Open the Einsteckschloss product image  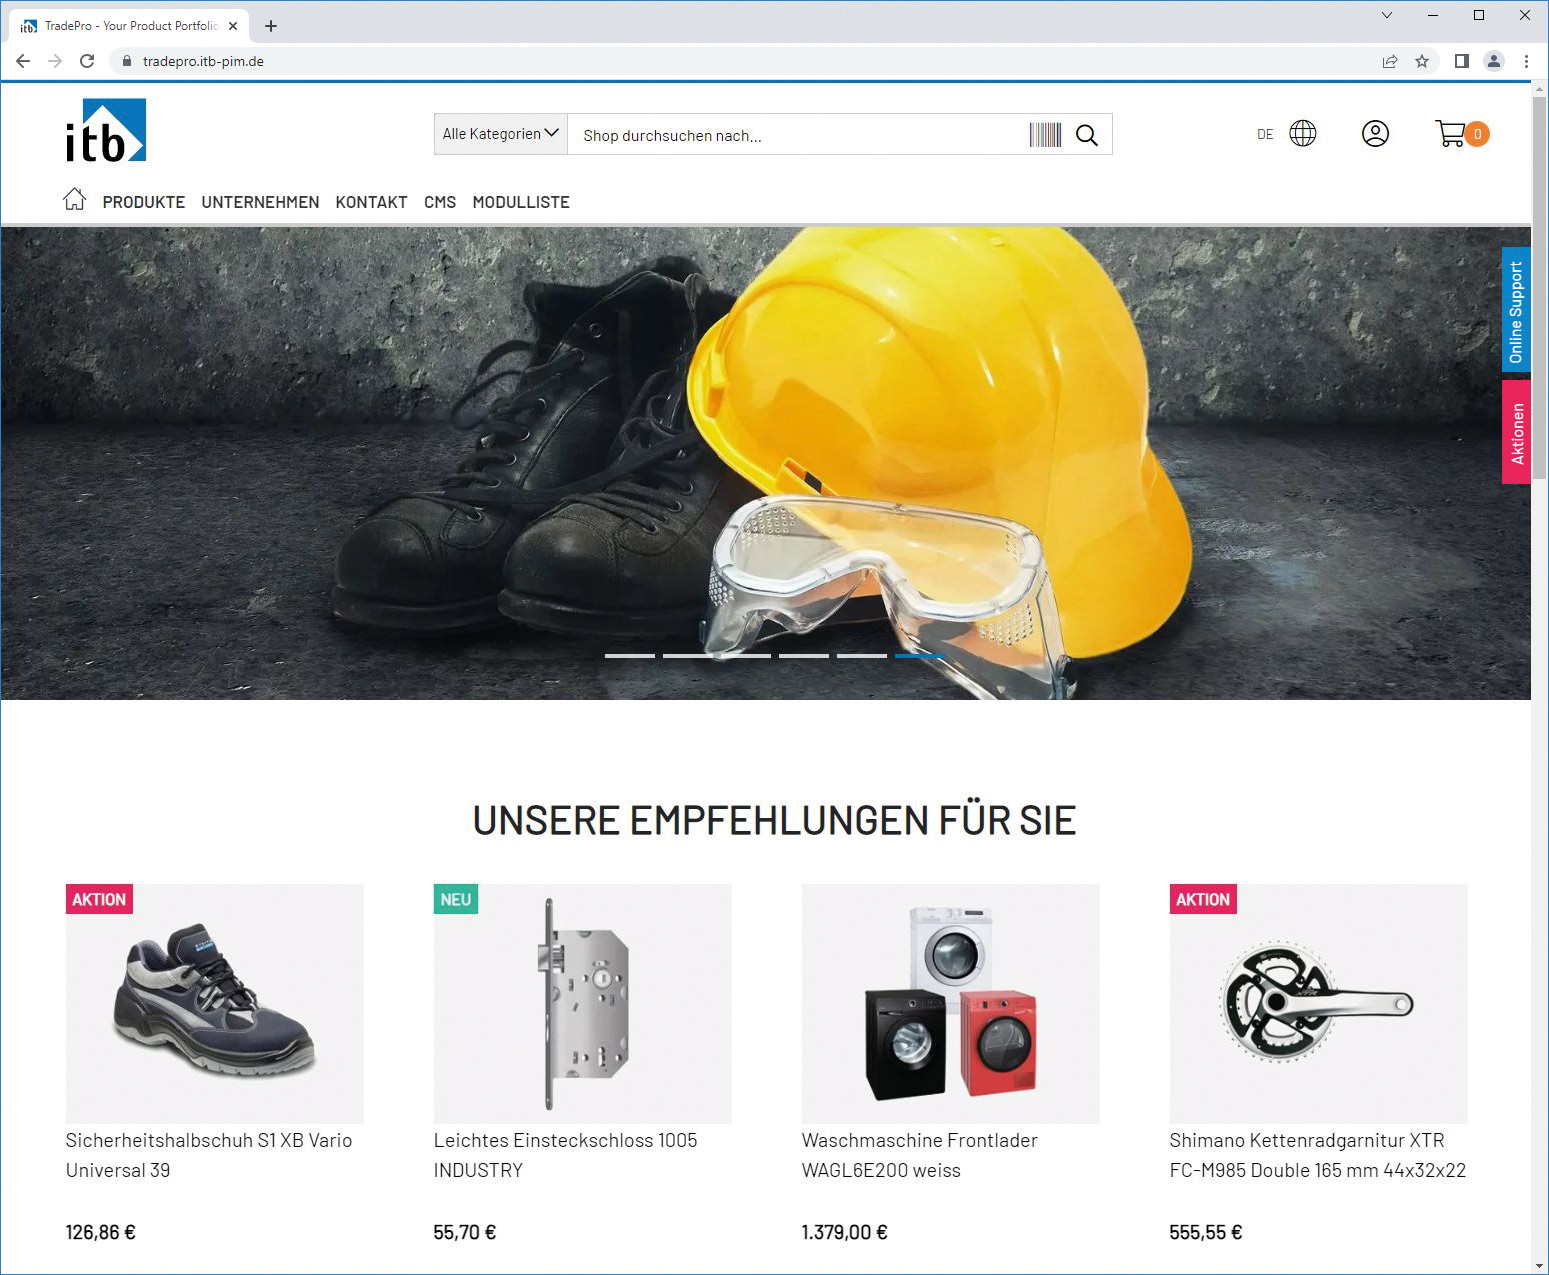[x=583, y=1003]
